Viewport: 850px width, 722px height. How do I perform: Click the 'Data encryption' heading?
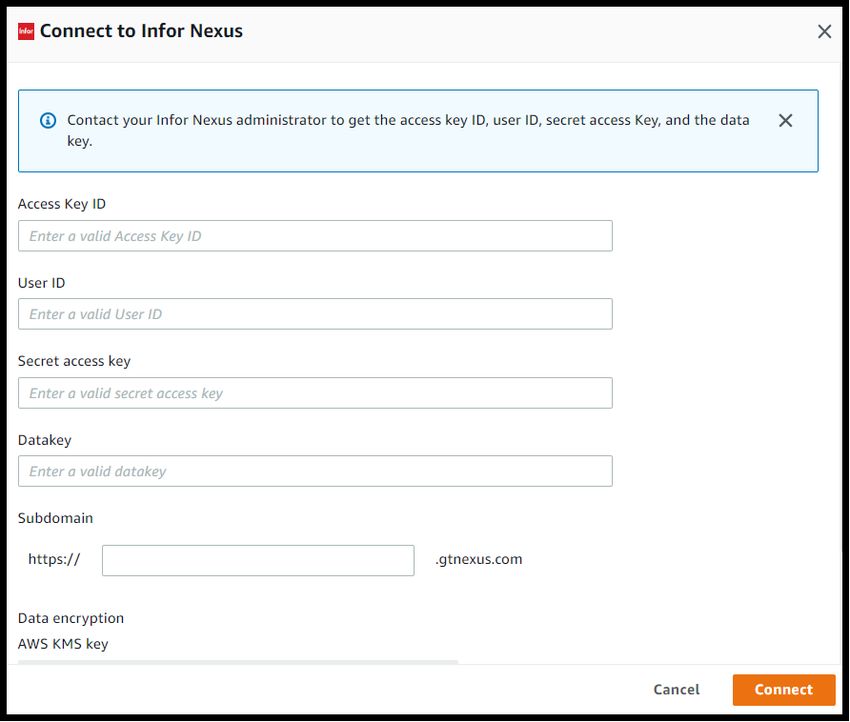71,618
